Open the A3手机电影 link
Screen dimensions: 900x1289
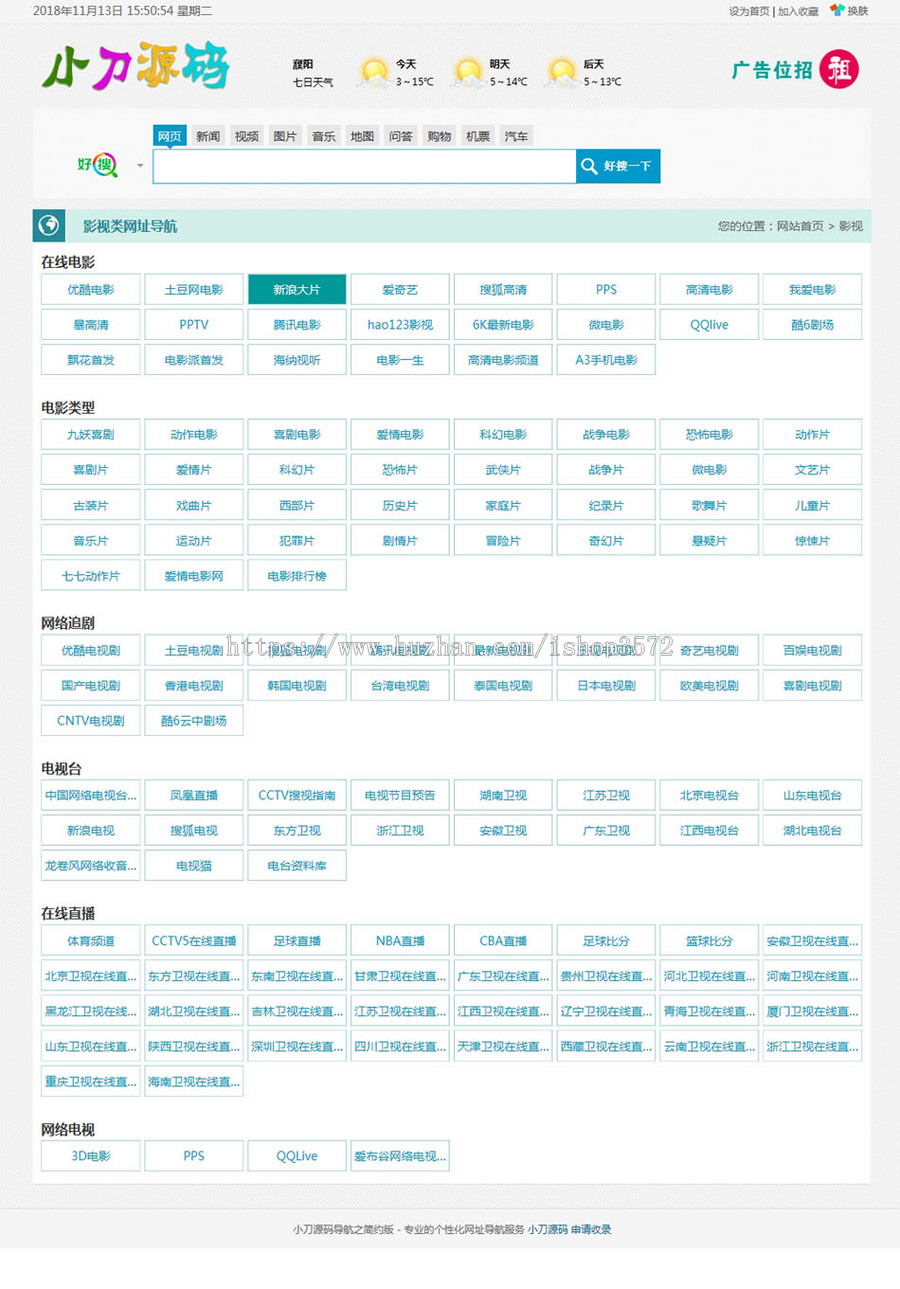(606, 360)
